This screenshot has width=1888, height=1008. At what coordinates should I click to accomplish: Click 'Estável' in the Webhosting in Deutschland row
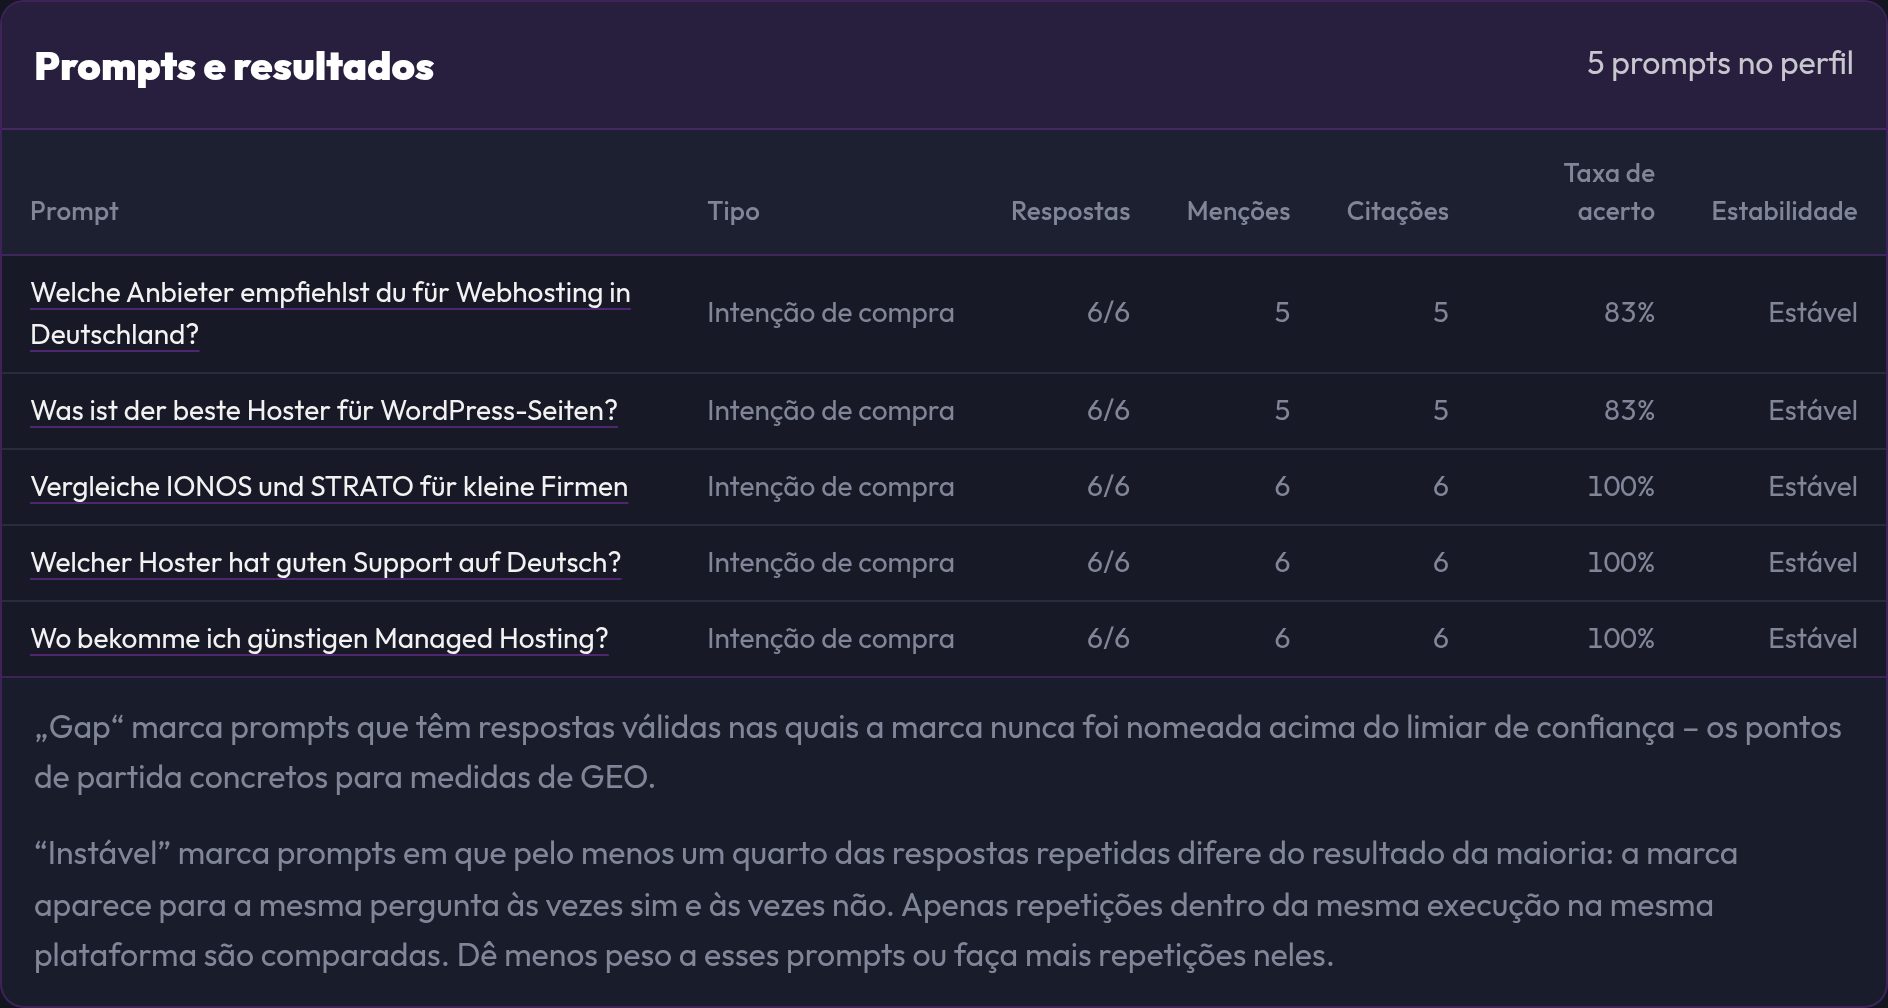[1812, 313]
